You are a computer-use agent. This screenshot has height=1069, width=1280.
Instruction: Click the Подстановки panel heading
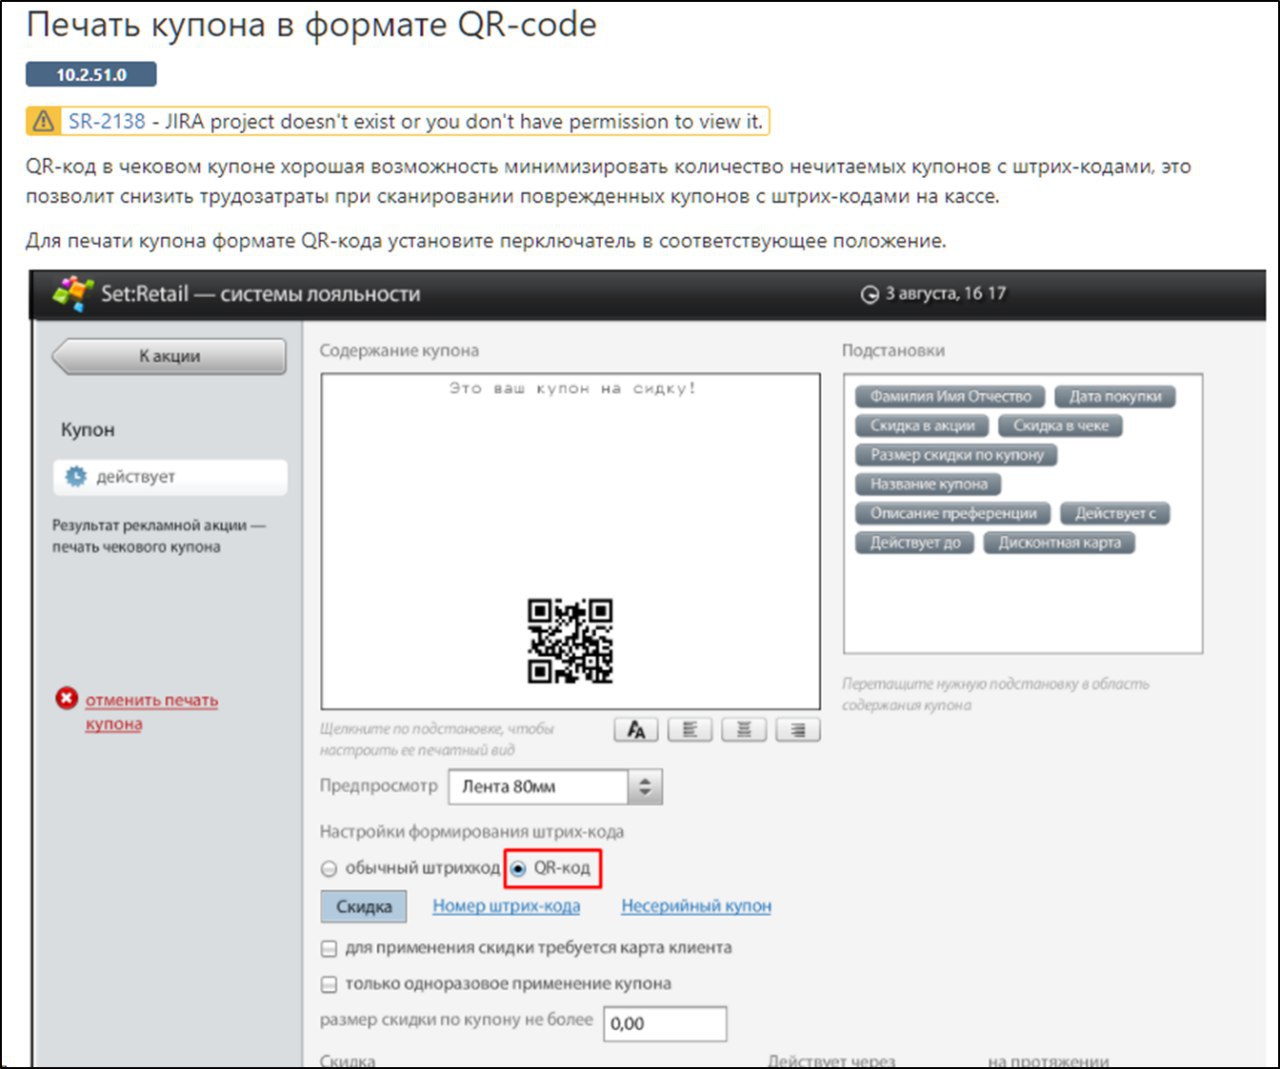pos(893,351)
